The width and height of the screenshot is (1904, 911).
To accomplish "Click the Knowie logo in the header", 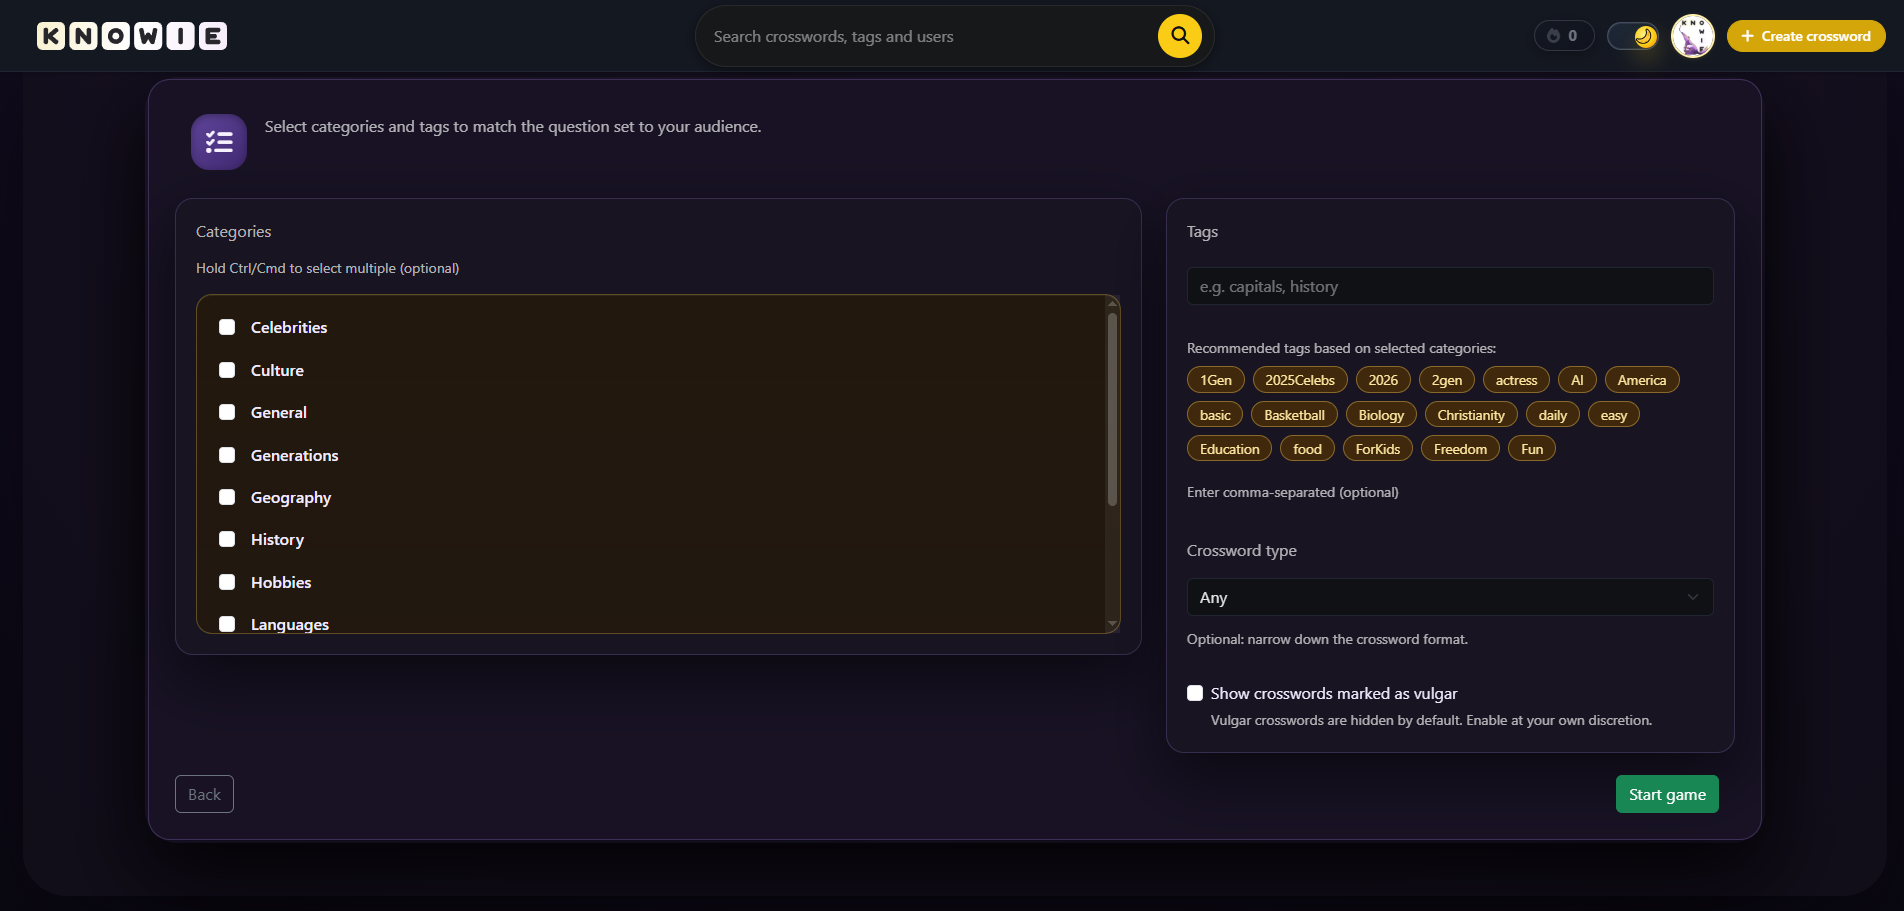I will coord(131,35).
